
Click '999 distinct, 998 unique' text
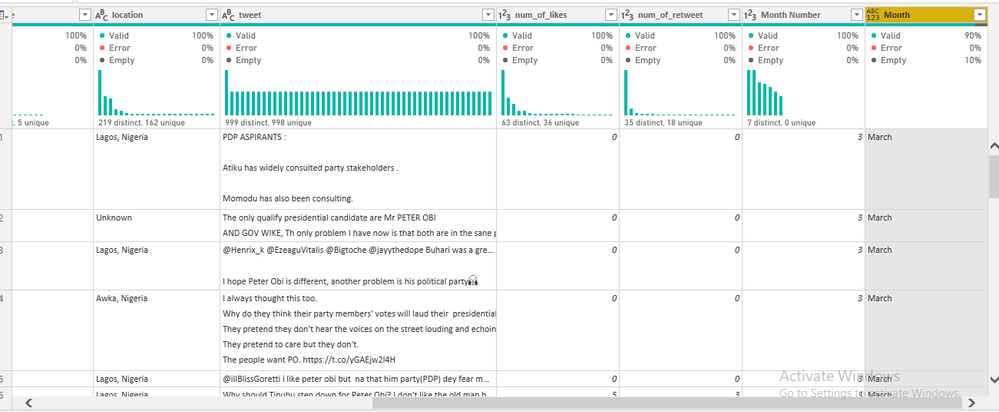pyautogui.click(x=268, y=122)
